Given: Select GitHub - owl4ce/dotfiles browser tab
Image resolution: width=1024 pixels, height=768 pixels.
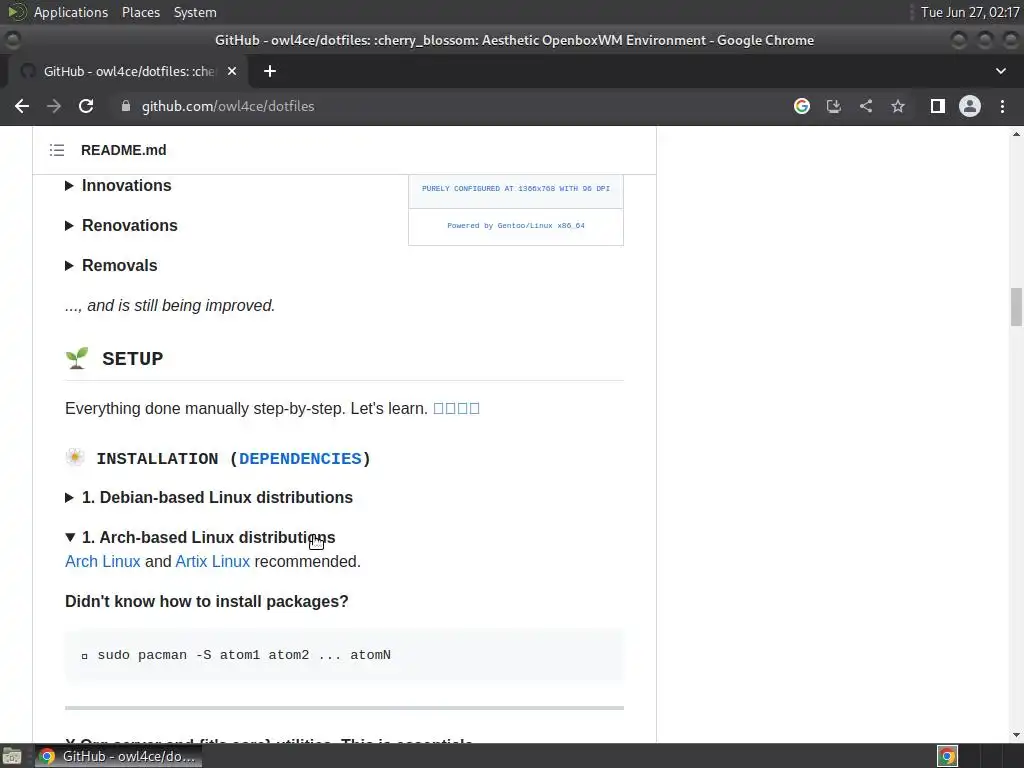Looking at the screenshot, I should (128, 71).
